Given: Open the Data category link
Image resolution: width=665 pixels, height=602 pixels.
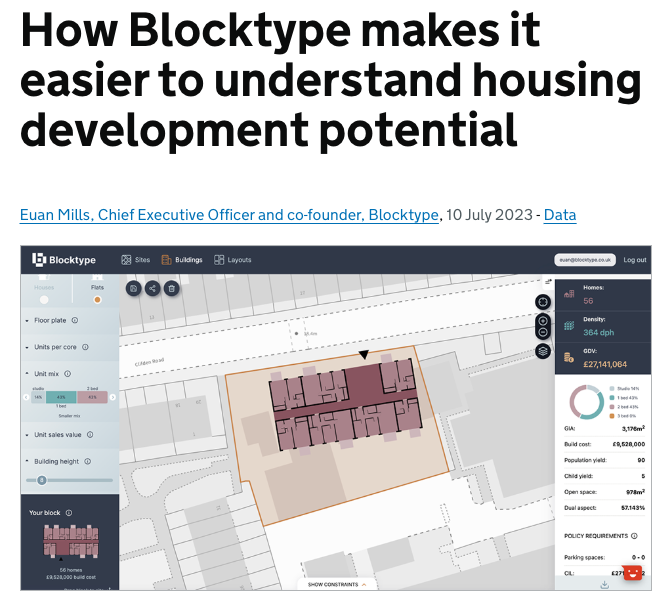Looking at the screenshot, I should 560,215.
